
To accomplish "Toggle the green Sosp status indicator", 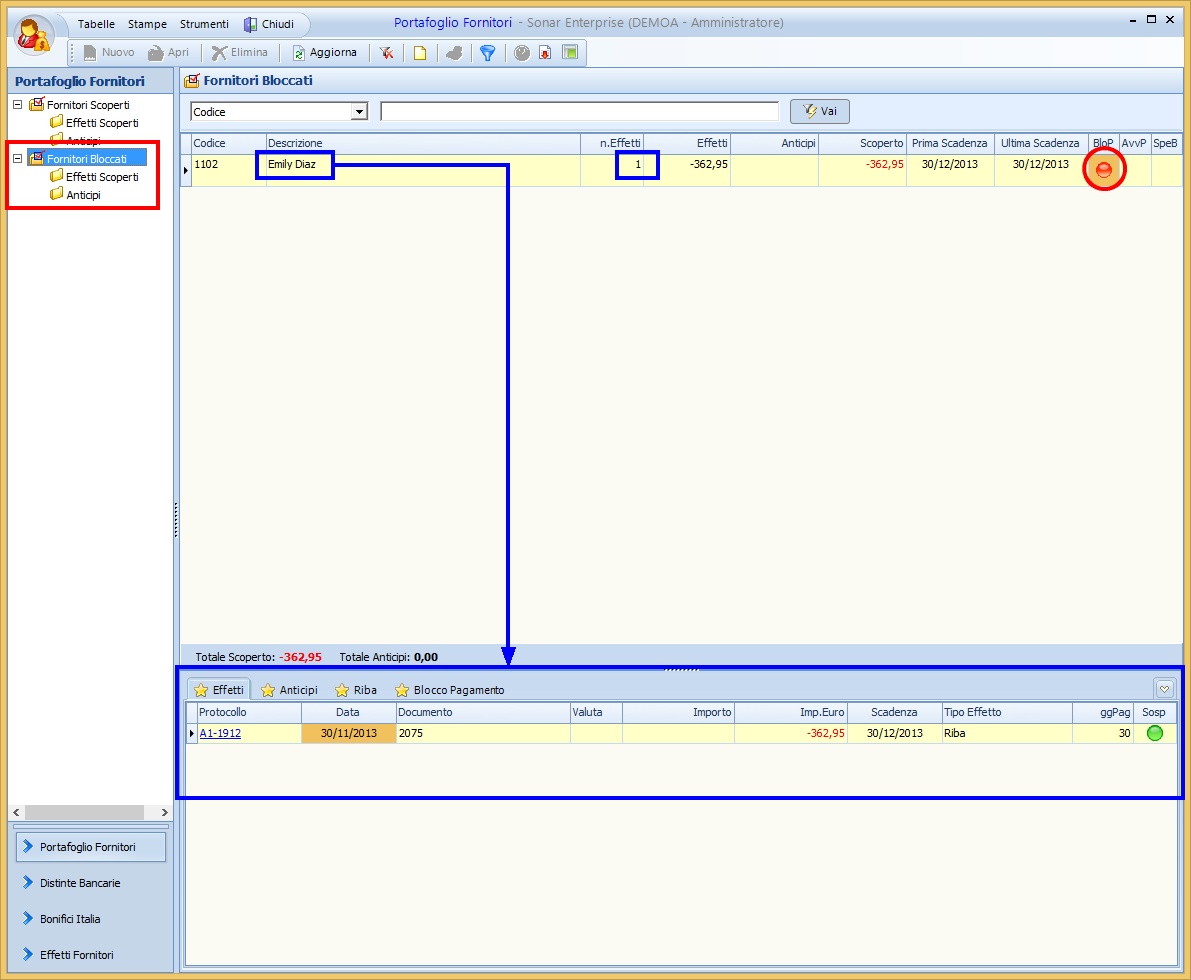I will (x=1155, y=733).
